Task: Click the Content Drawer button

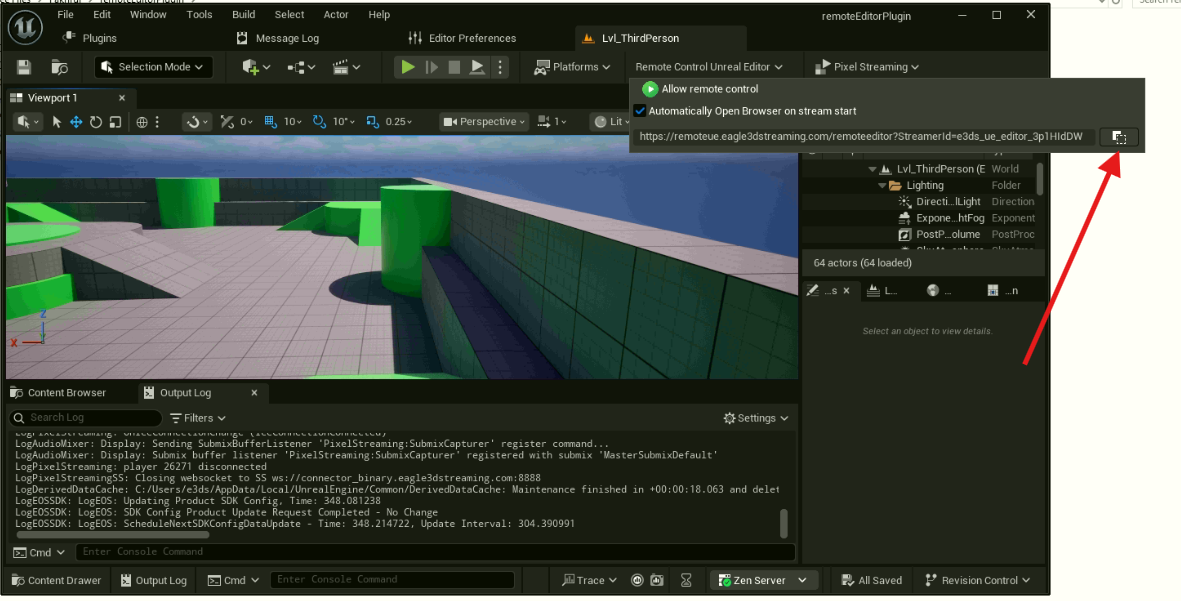Action: [x=56, y=580]
